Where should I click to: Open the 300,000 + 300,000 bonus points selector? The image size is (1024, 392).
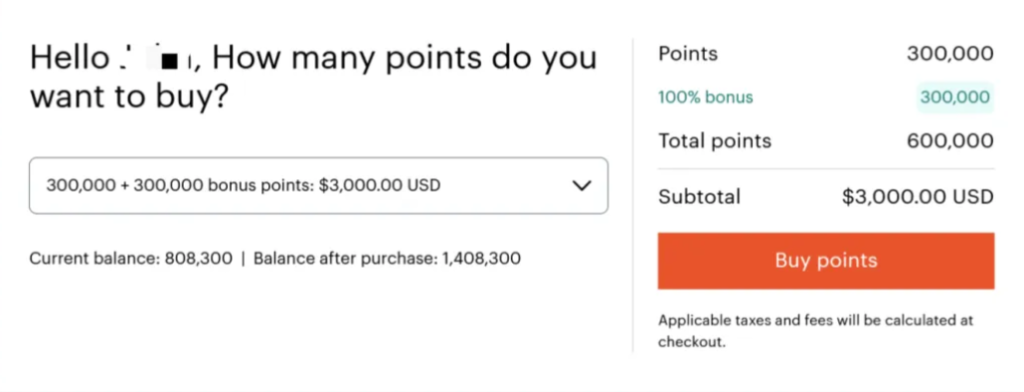319,186
